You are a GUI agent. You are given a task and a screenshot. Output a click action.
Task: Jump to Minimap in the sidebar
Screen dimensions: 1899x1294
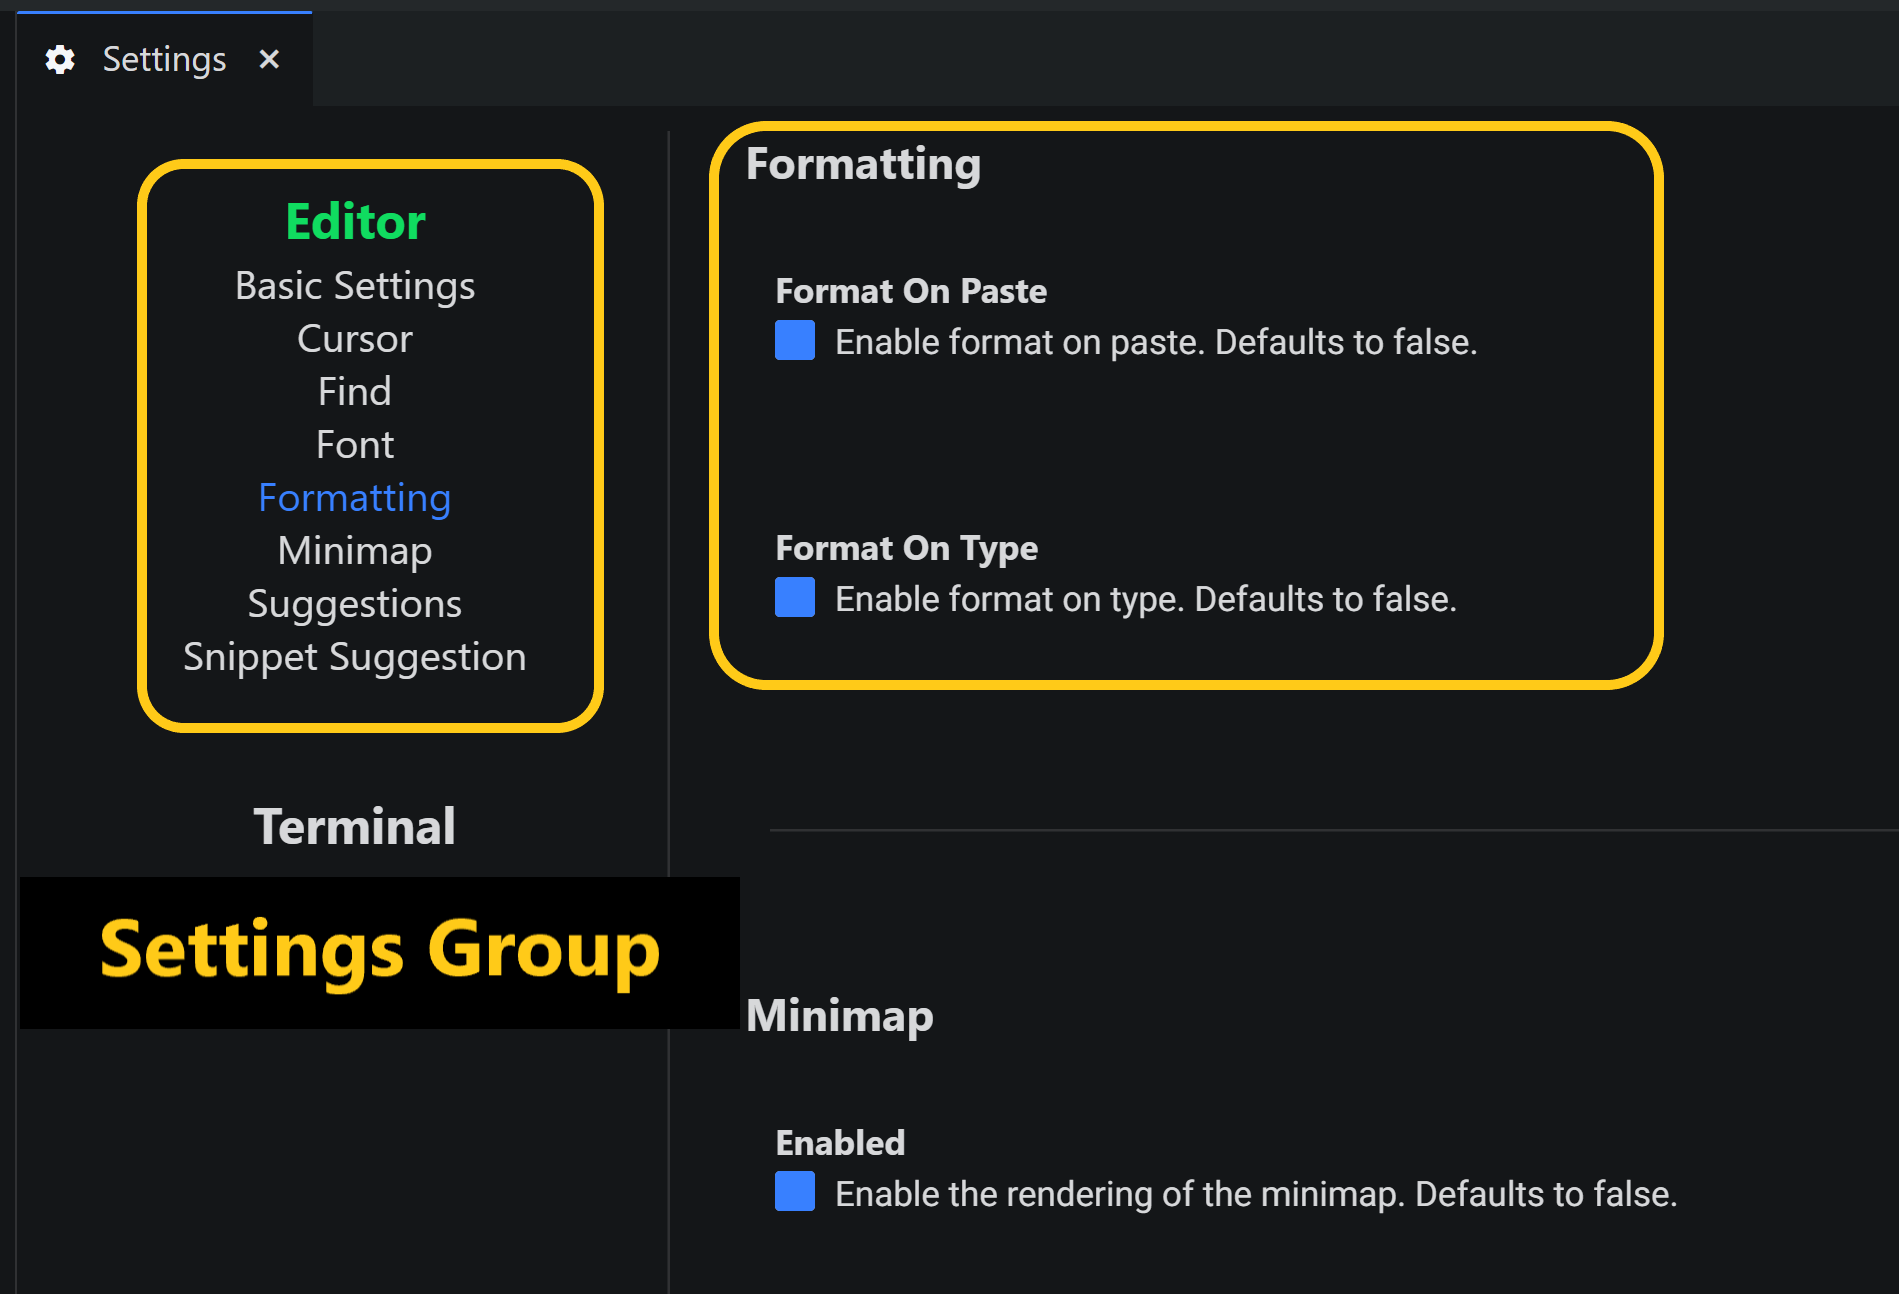355,551
